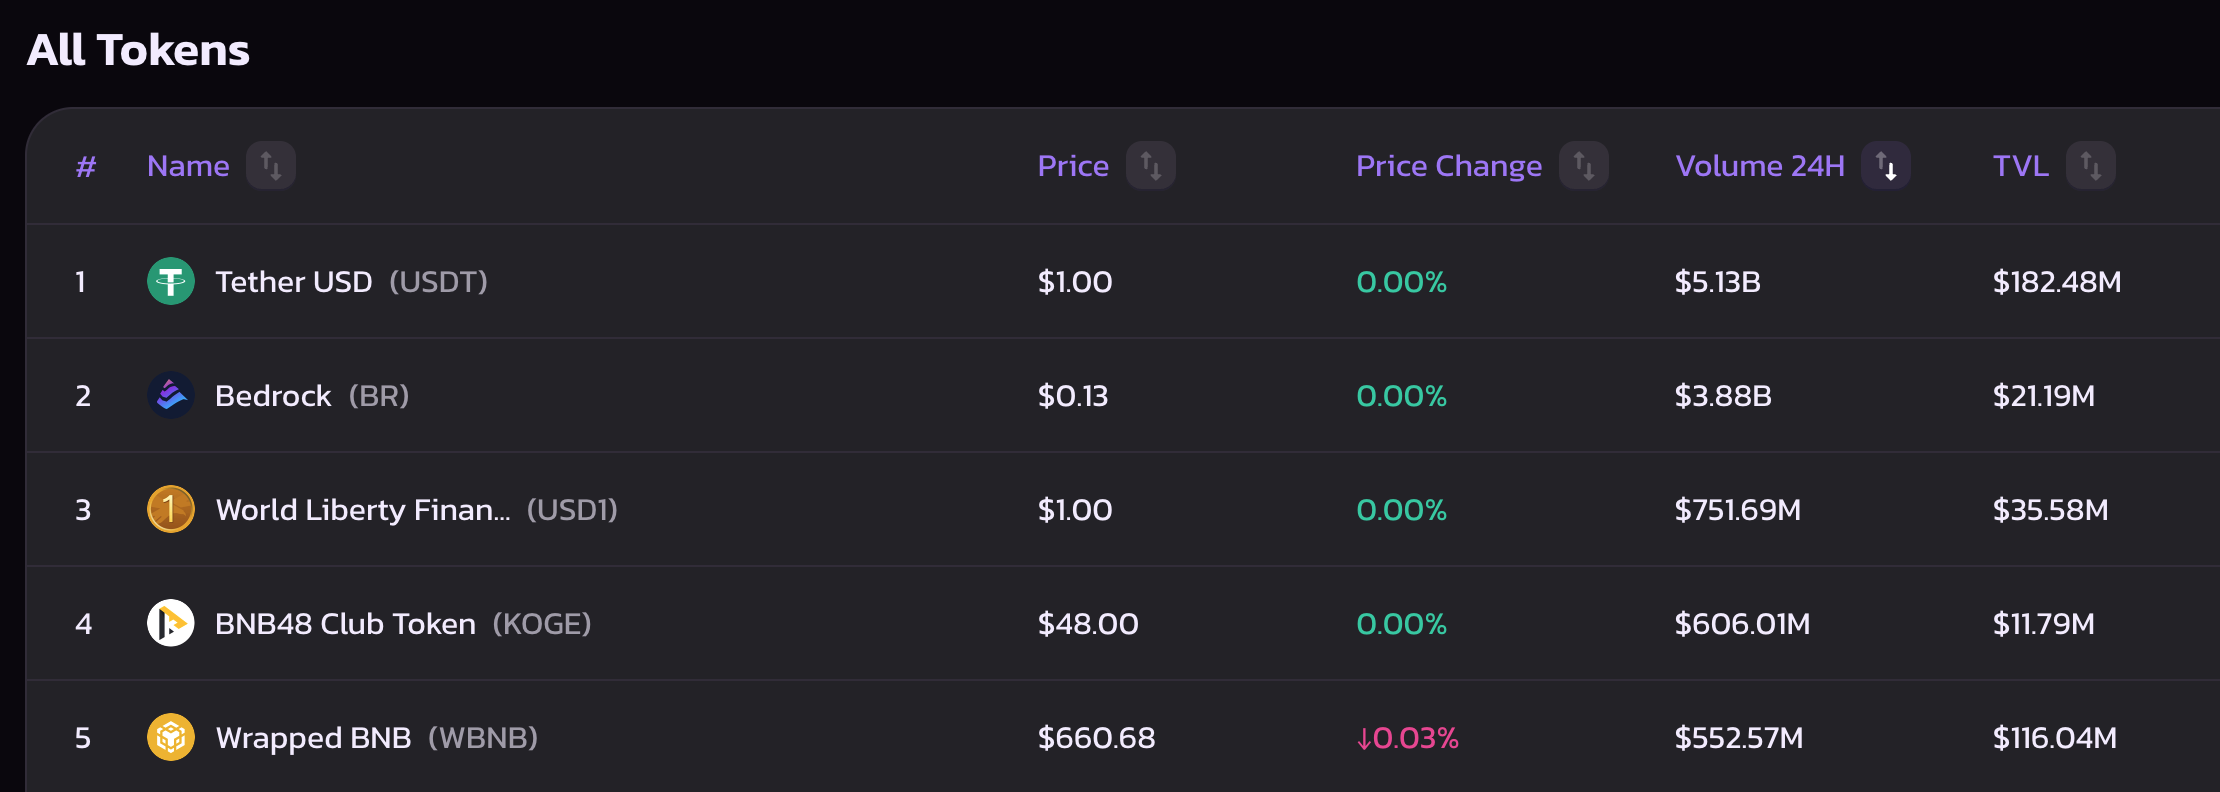Toggle TVL sort arrows icon
Viewport: 2220px width, 792px height.
tap(2091, 165)
